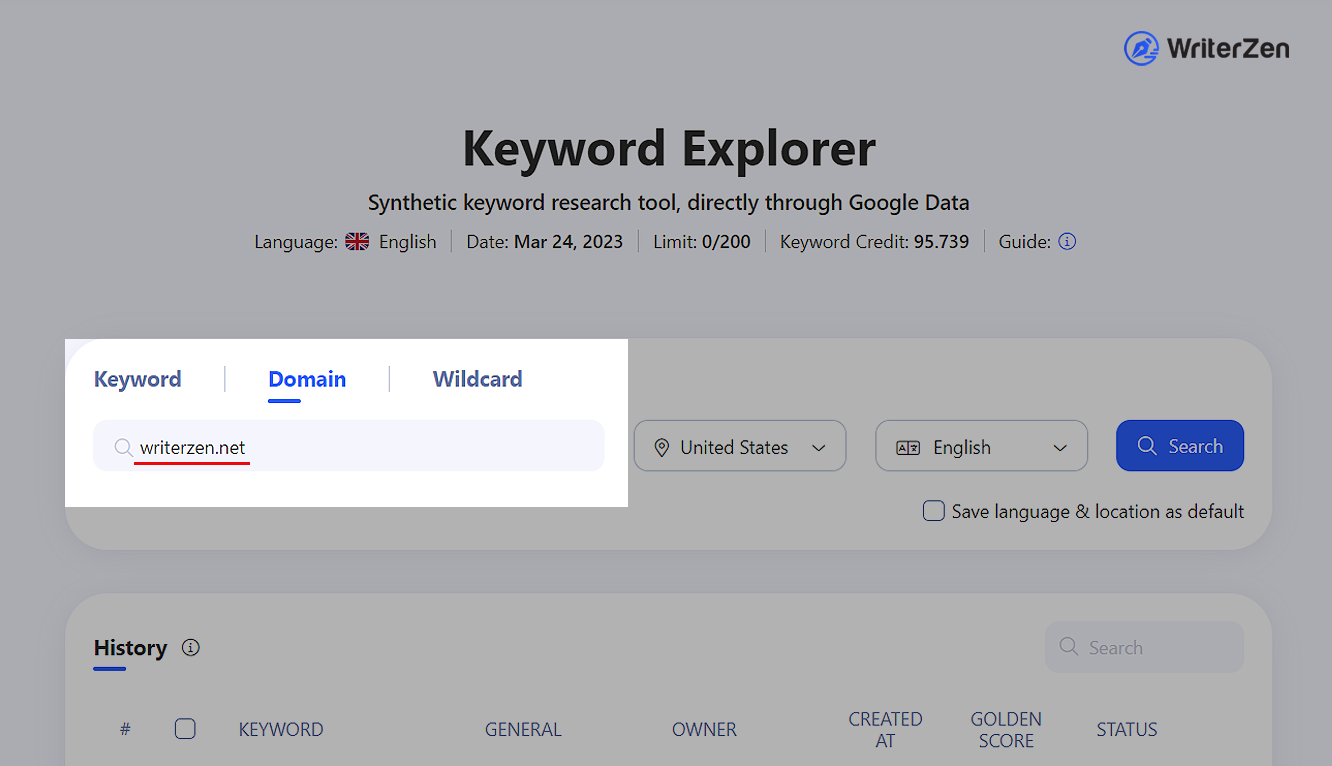Viewport: 1332px width, 766px height.
Task: Click the KEYWORD column header
Action: pos(281,730)
